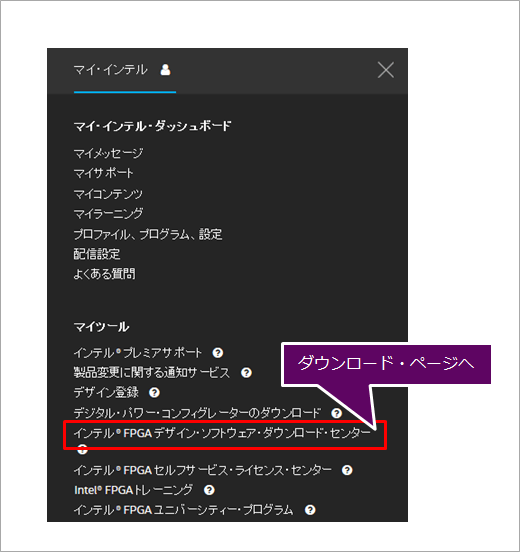The height and width of the screenshot is (552, 520).
Task: Click help icon next to プレミアサポート
Action: (x=218, y=353)
